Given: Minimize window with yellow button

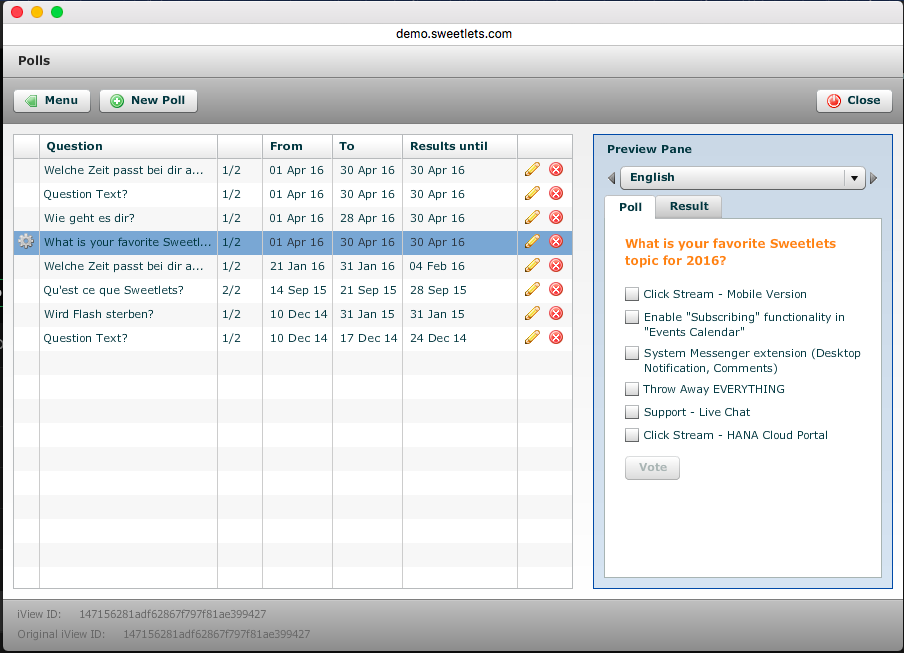Looking at the screenshot, I should coord(37,12).
